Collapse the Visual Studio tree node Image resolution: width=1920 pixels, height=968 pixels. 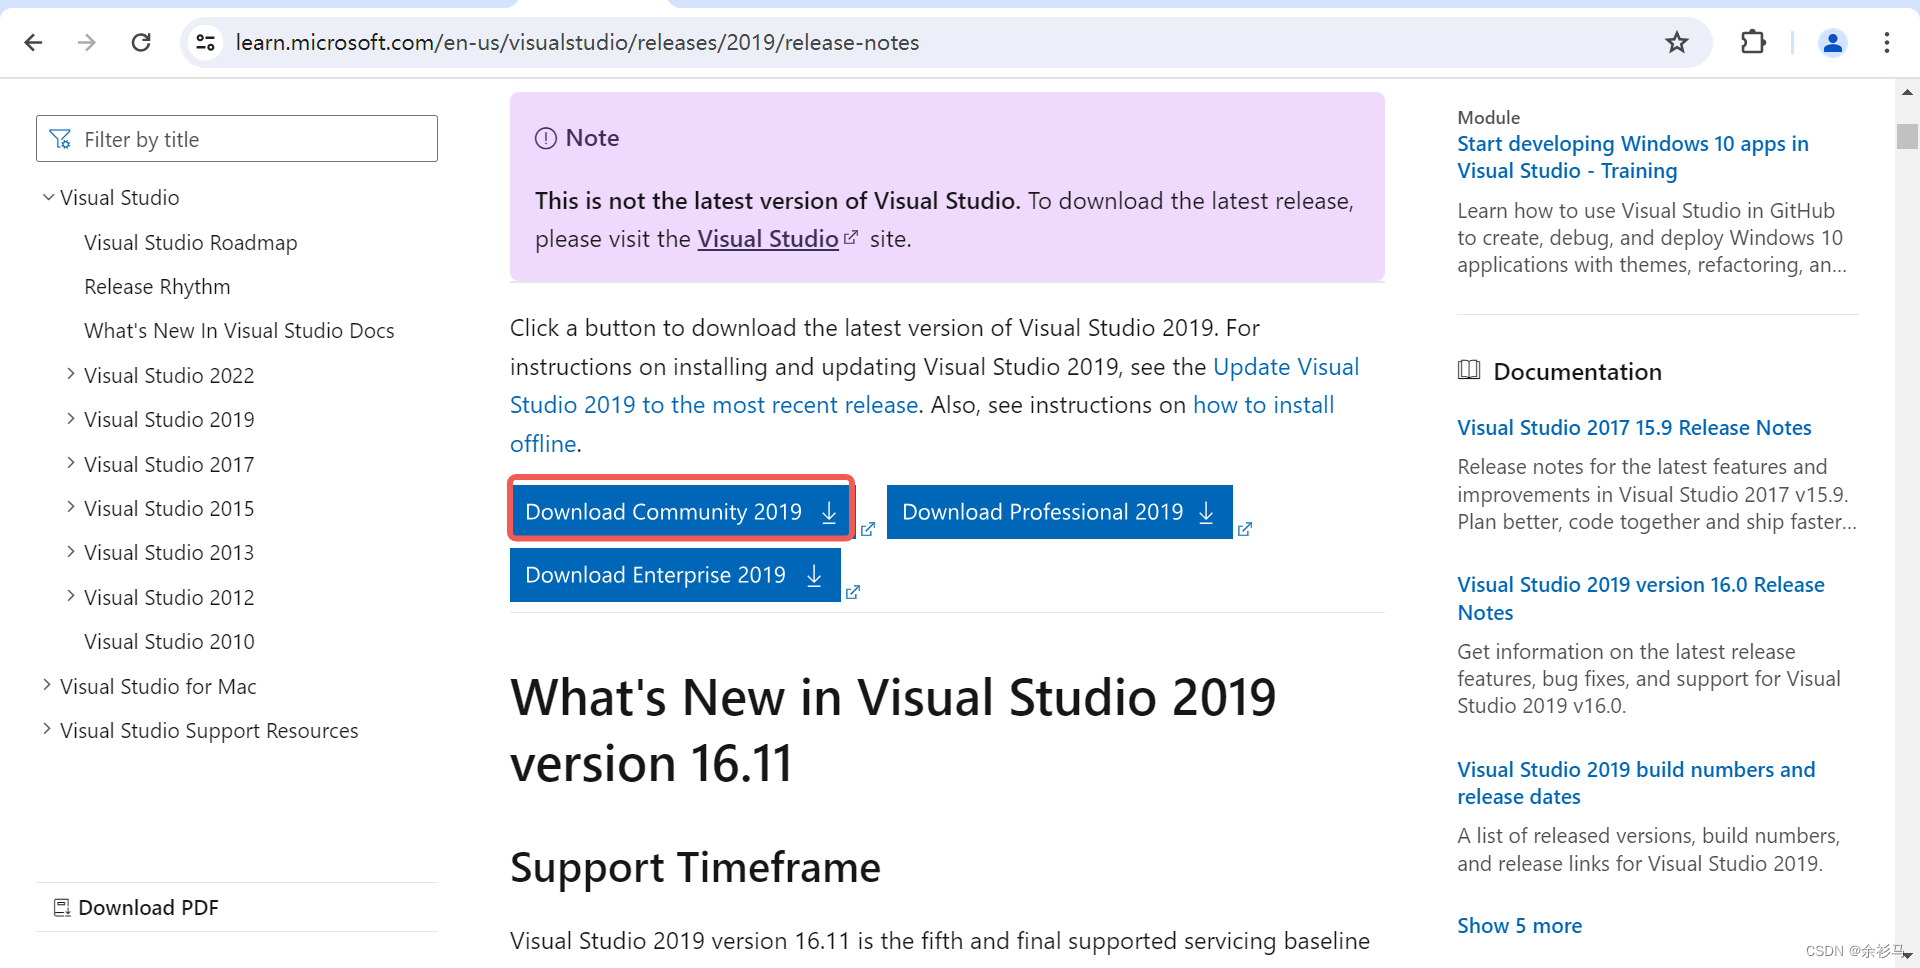48,197
